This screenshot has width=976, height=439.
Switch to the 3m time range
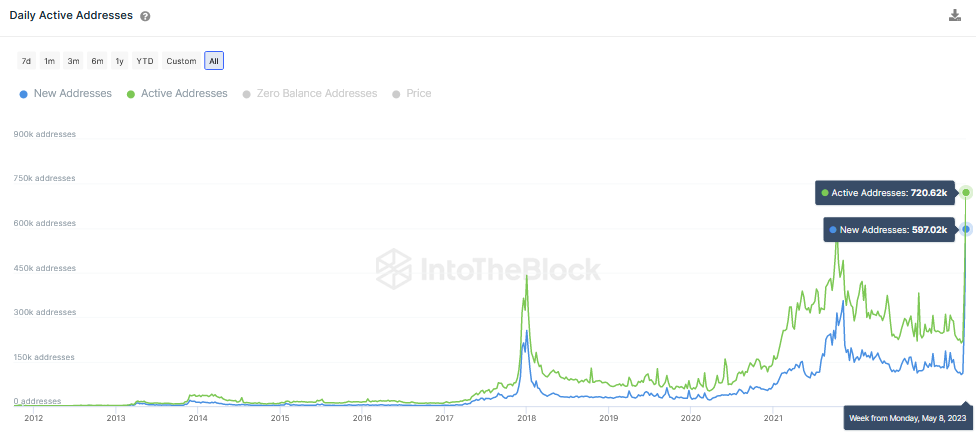[73, 61]
